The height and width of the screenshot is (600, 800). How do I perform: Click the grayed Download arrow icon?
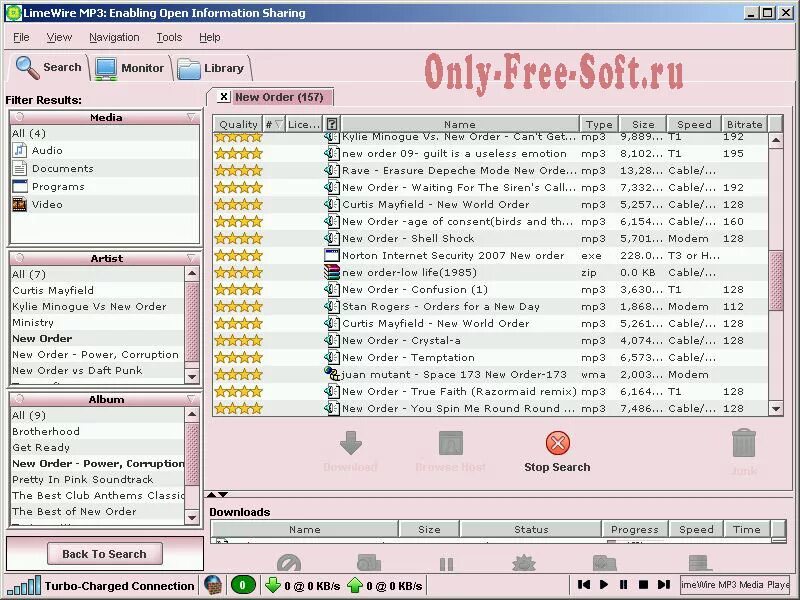pyautogui.click(x=351, y=443)
